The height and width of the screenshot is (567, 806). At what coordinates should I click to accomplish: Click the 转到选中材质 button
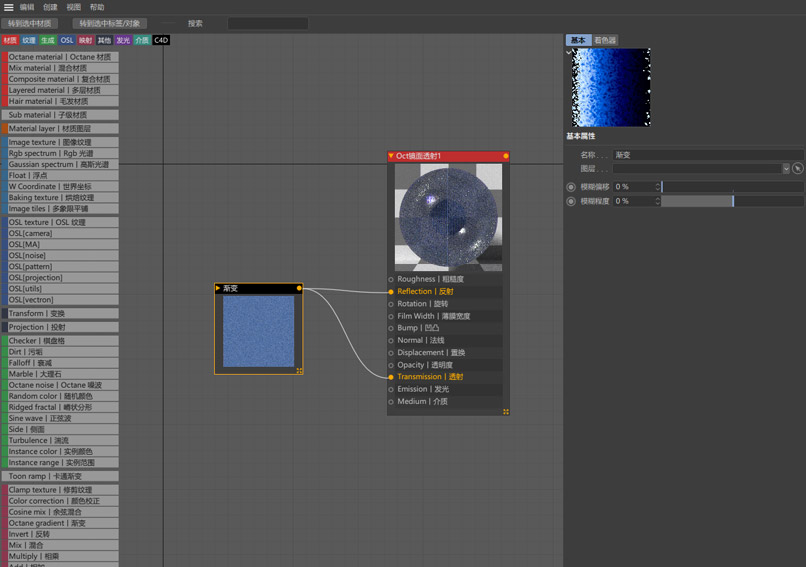coord(29,24)
